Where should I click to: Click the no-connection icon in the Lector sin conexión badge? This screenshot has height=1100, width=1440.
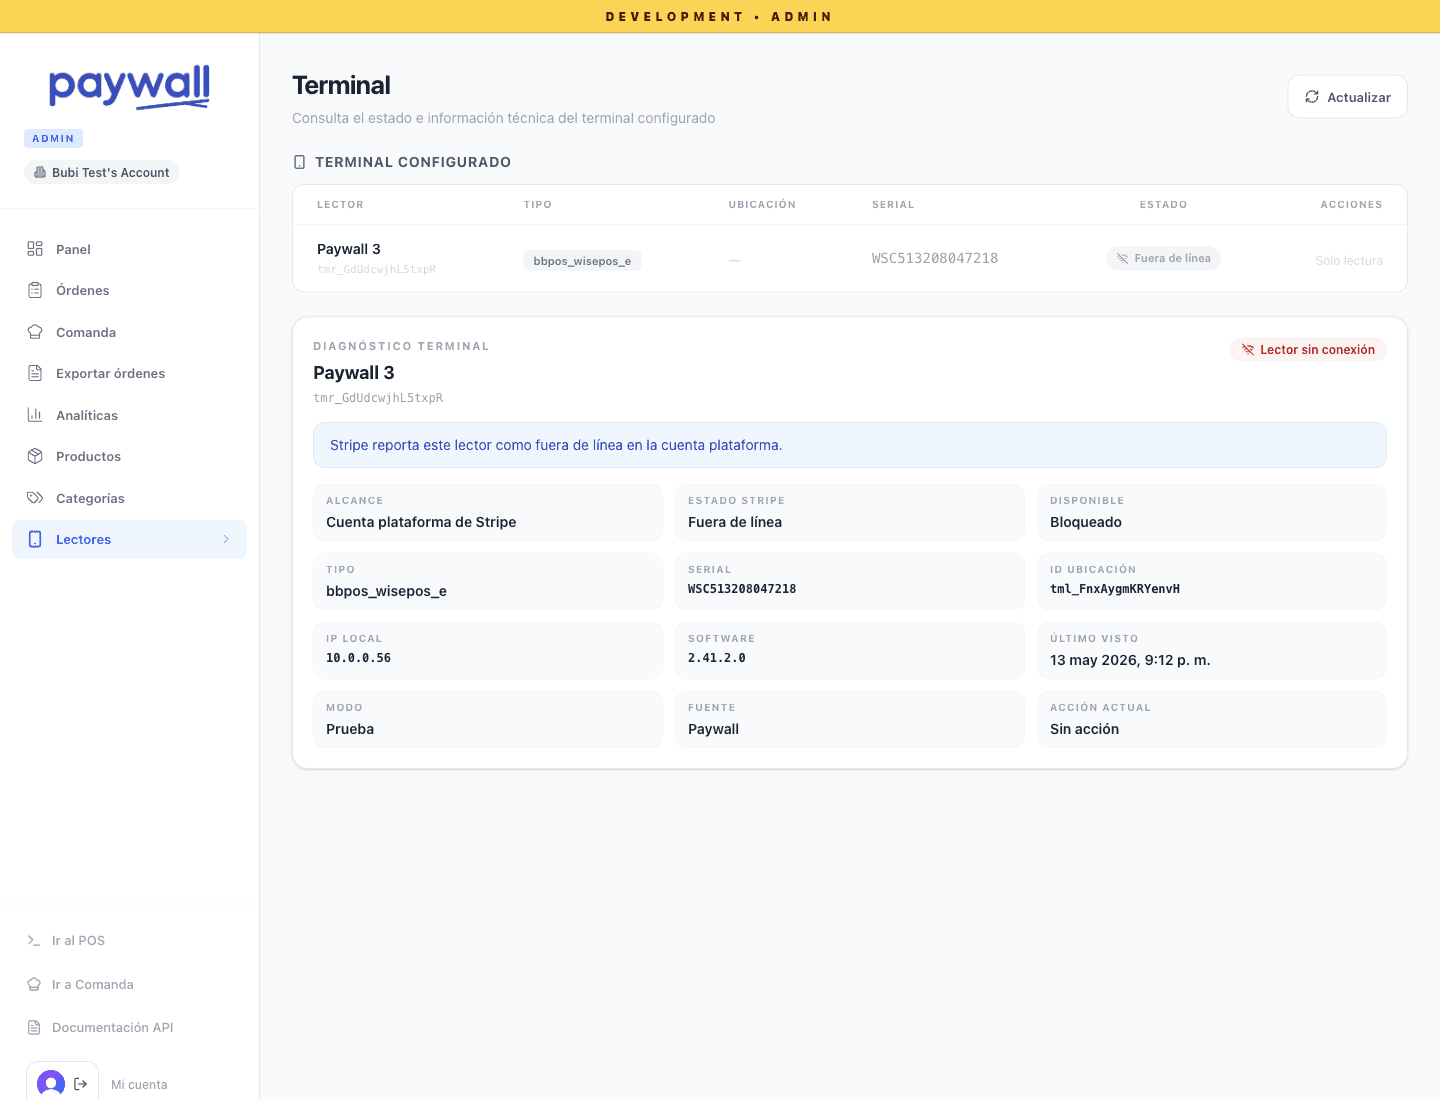point(1248,350)
